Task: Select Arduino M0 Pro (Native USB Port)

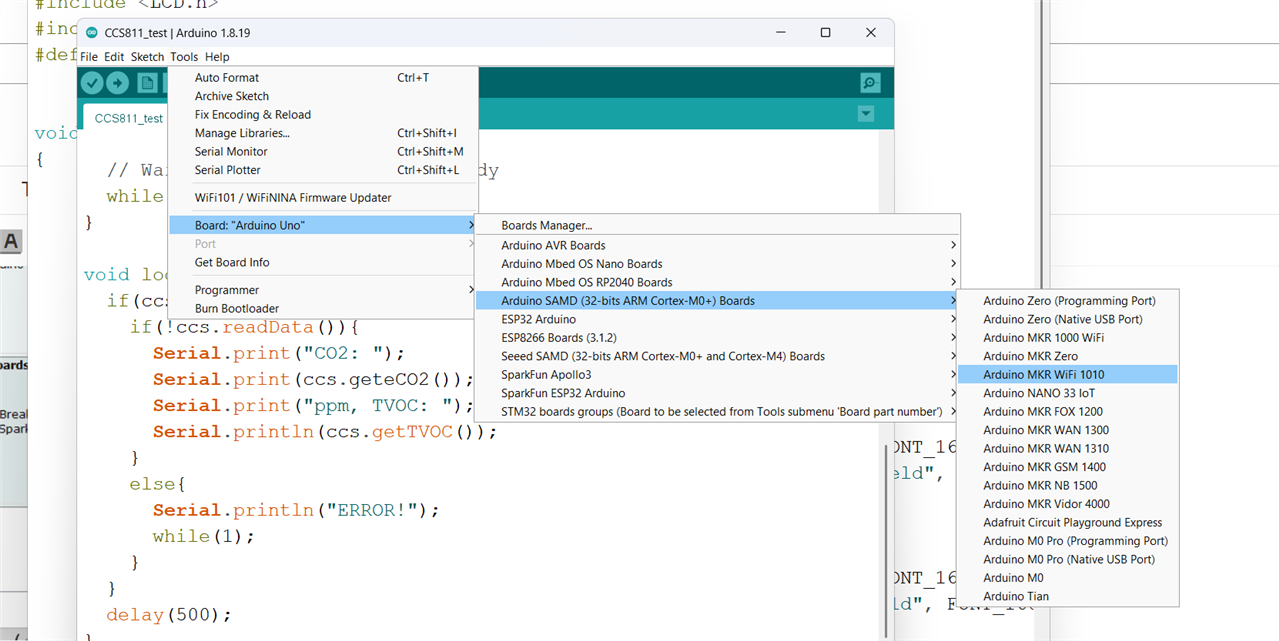Action: click(x=1068, y=560)
